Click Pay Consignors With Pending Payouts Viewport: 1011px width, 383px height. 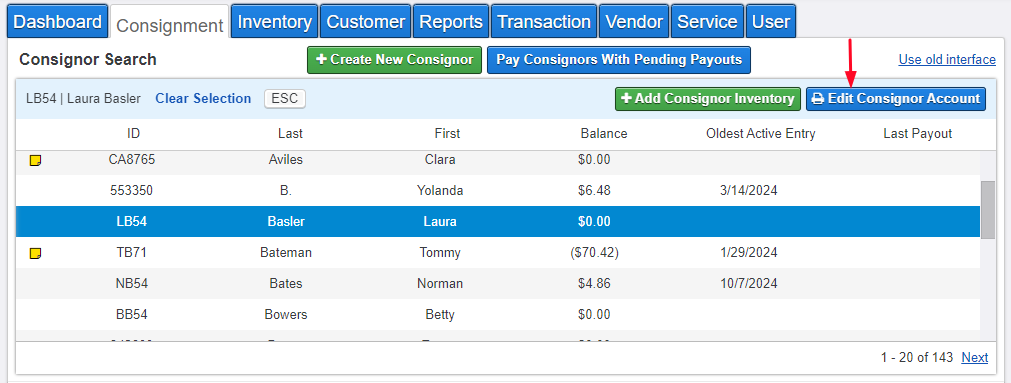pyautogui.click(x=619, y=60)
